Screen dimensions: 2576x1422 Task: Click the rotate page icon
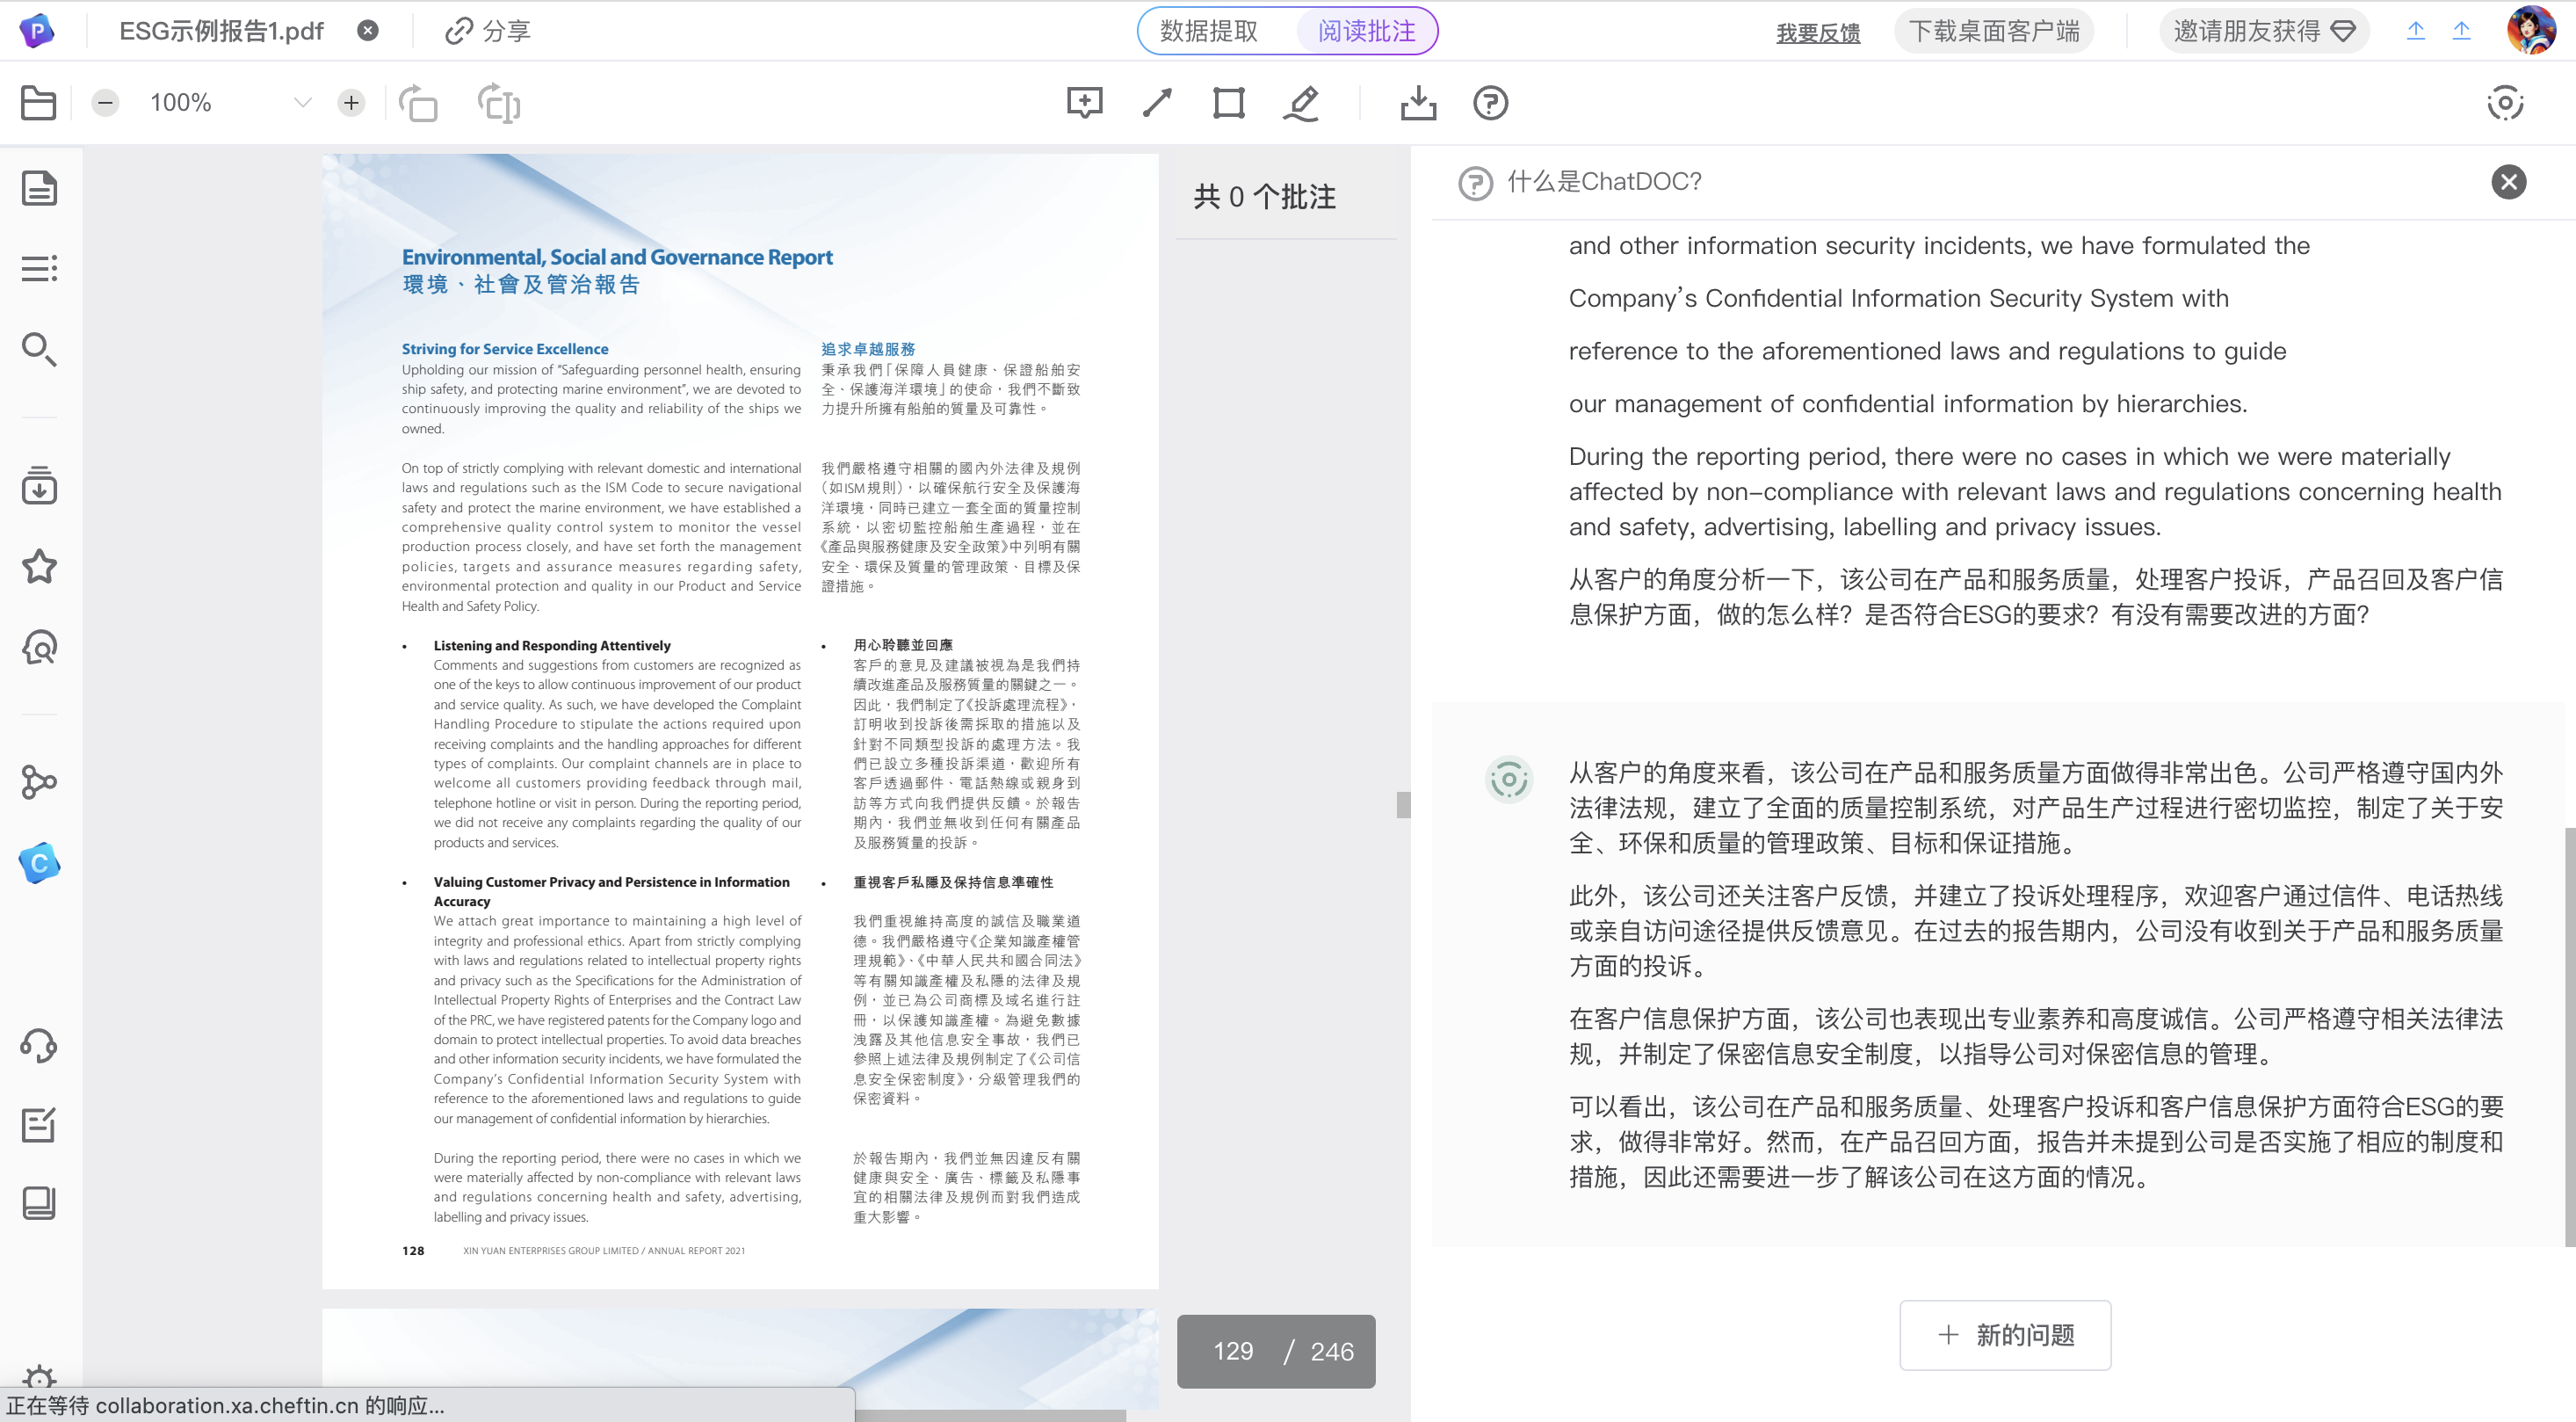click(x=418, y=103)
